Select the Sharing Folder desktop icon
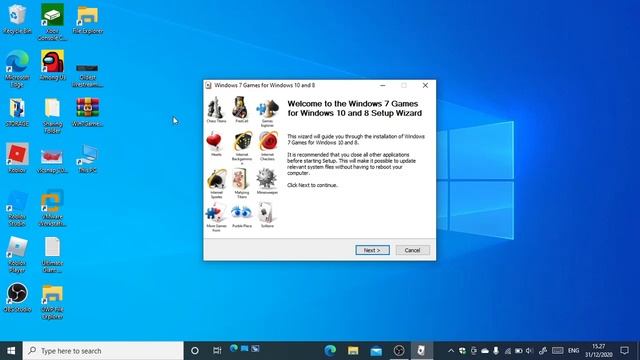Screen dimensions: 640x360 (52, 116)
